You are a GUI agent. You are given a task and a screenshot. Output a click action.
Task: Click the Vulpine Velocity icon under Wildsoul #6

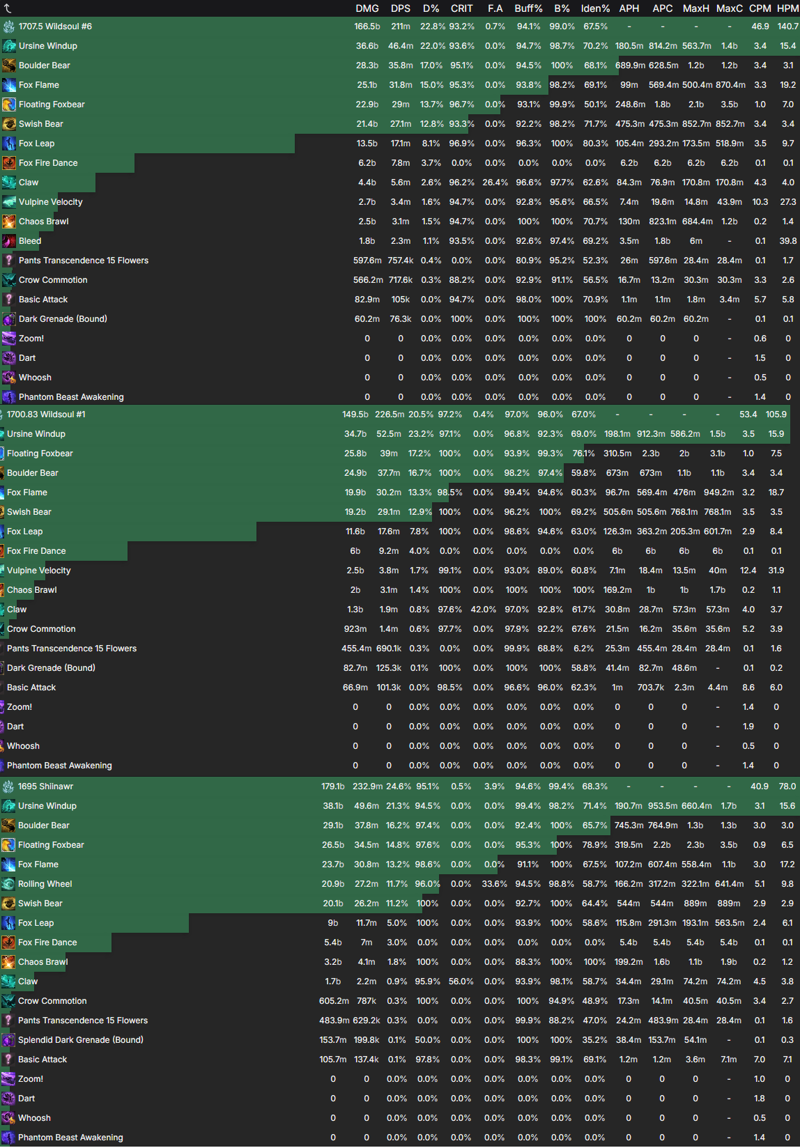tap(9, 202)
